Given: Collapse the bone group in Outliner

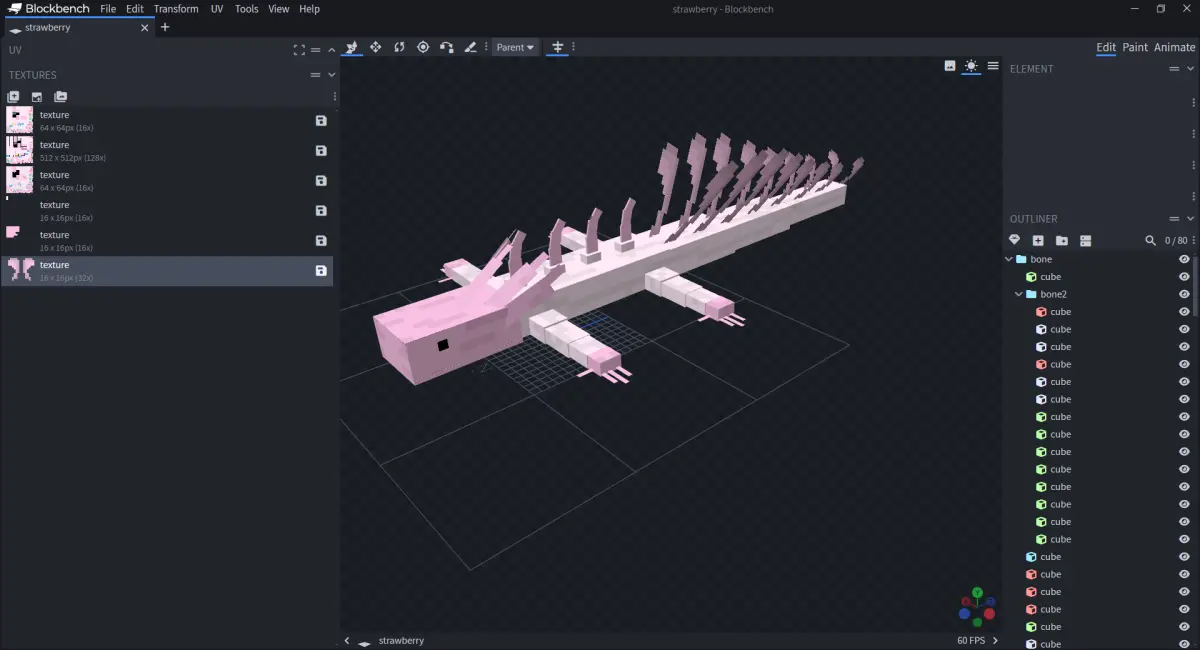Looking at the screenshot, I should tap(1009, 259).
